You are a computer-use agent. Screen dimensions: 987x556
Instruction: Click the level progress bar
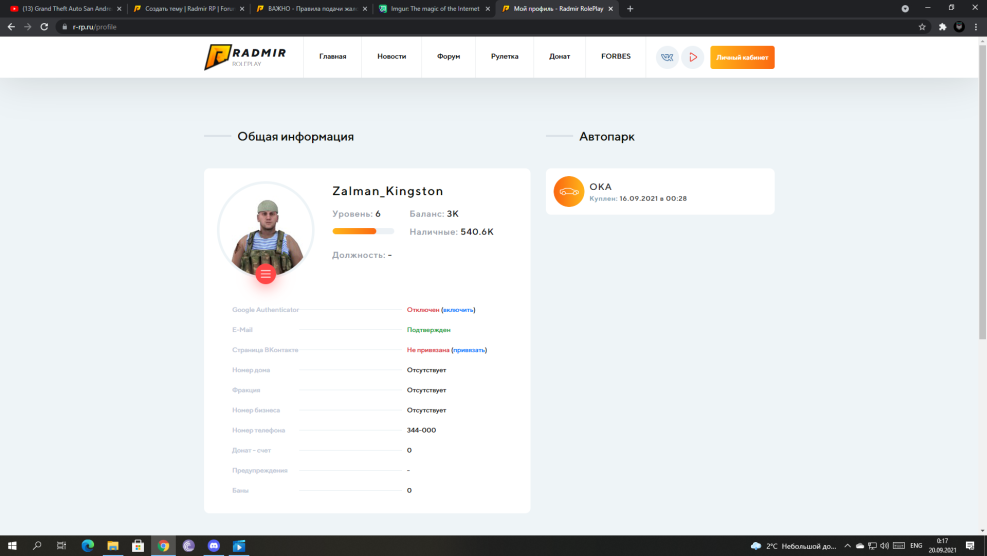point(363,232)
